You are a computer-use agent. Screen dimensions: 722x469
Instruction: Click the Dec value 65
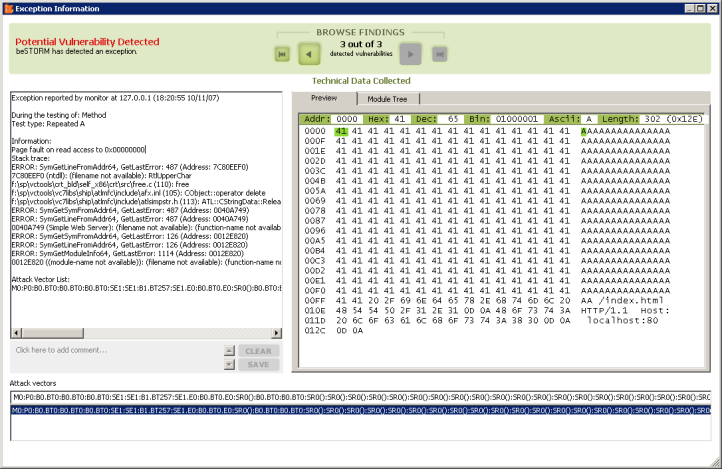click(x=454, y=119)
